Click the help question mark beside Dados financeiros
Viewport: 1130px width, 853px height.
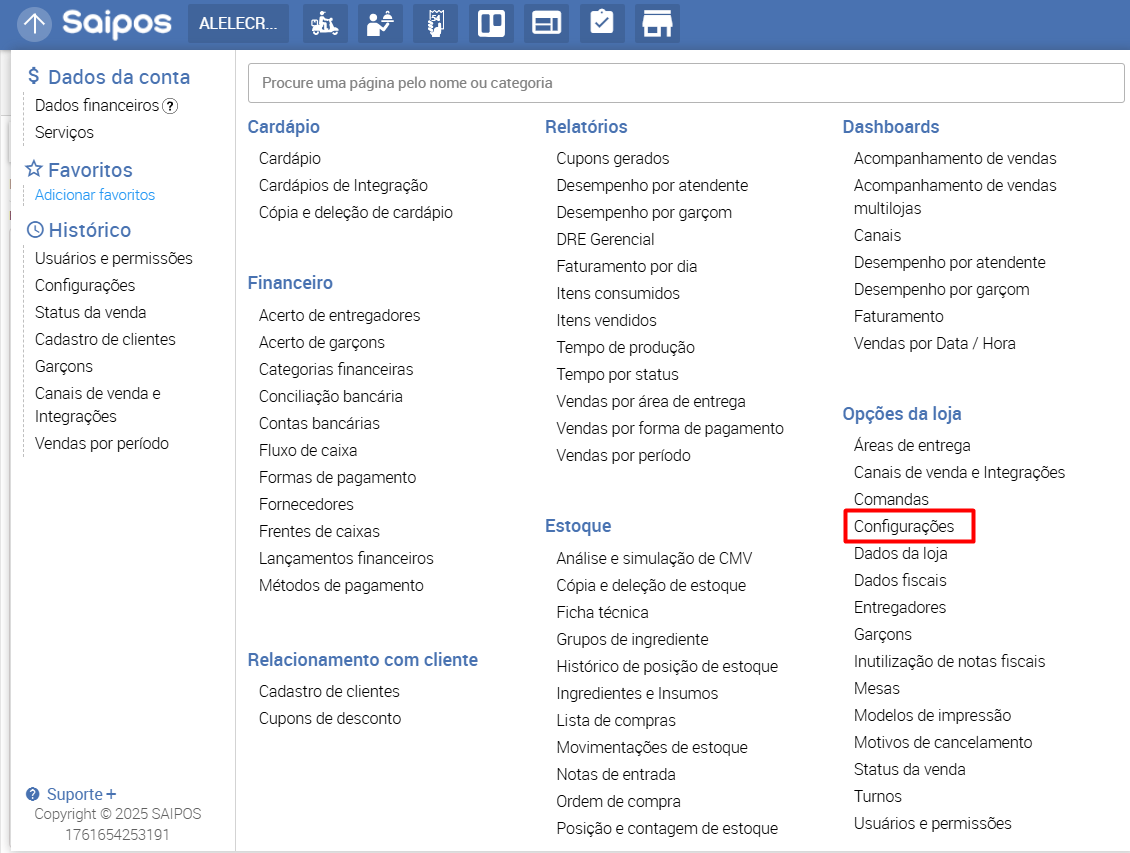point(170,106)
